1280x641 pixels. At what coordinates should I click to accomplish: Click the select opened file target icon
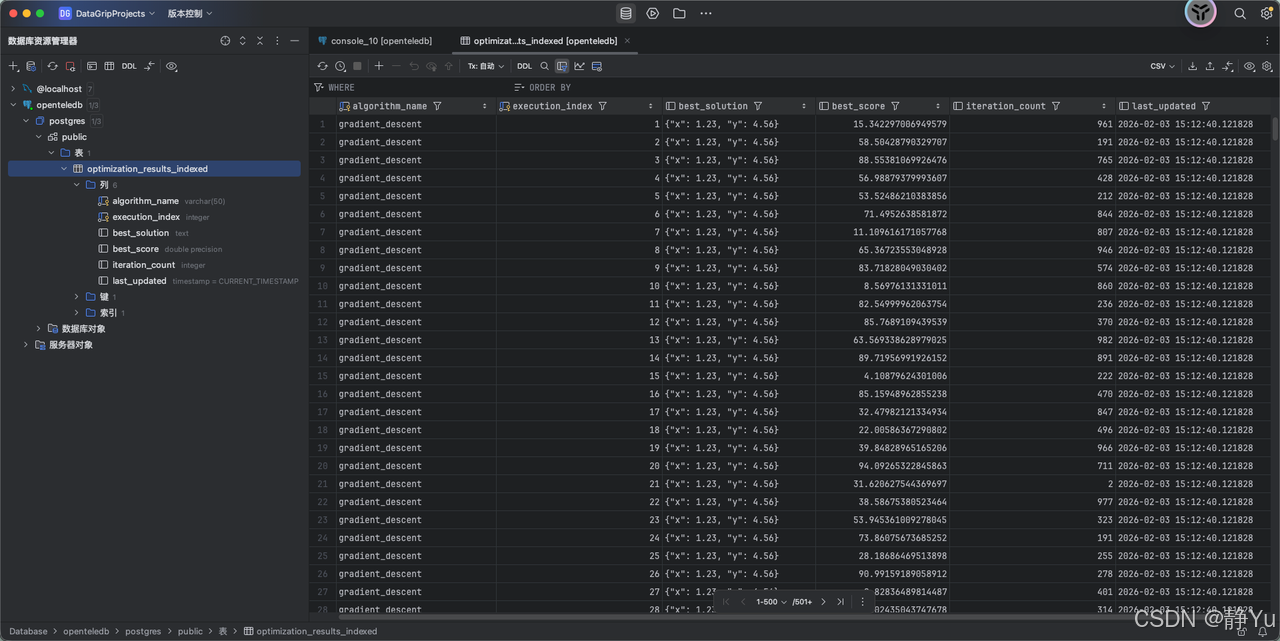(225, 41)
